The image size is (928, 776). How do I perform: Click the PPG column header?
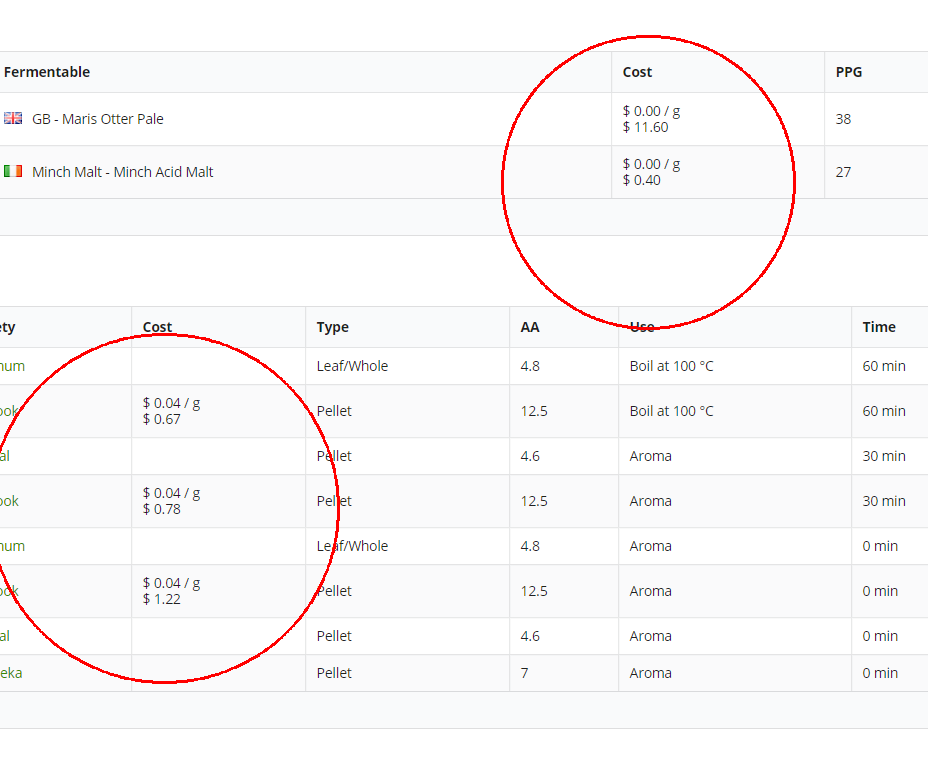tap(848, 72)
